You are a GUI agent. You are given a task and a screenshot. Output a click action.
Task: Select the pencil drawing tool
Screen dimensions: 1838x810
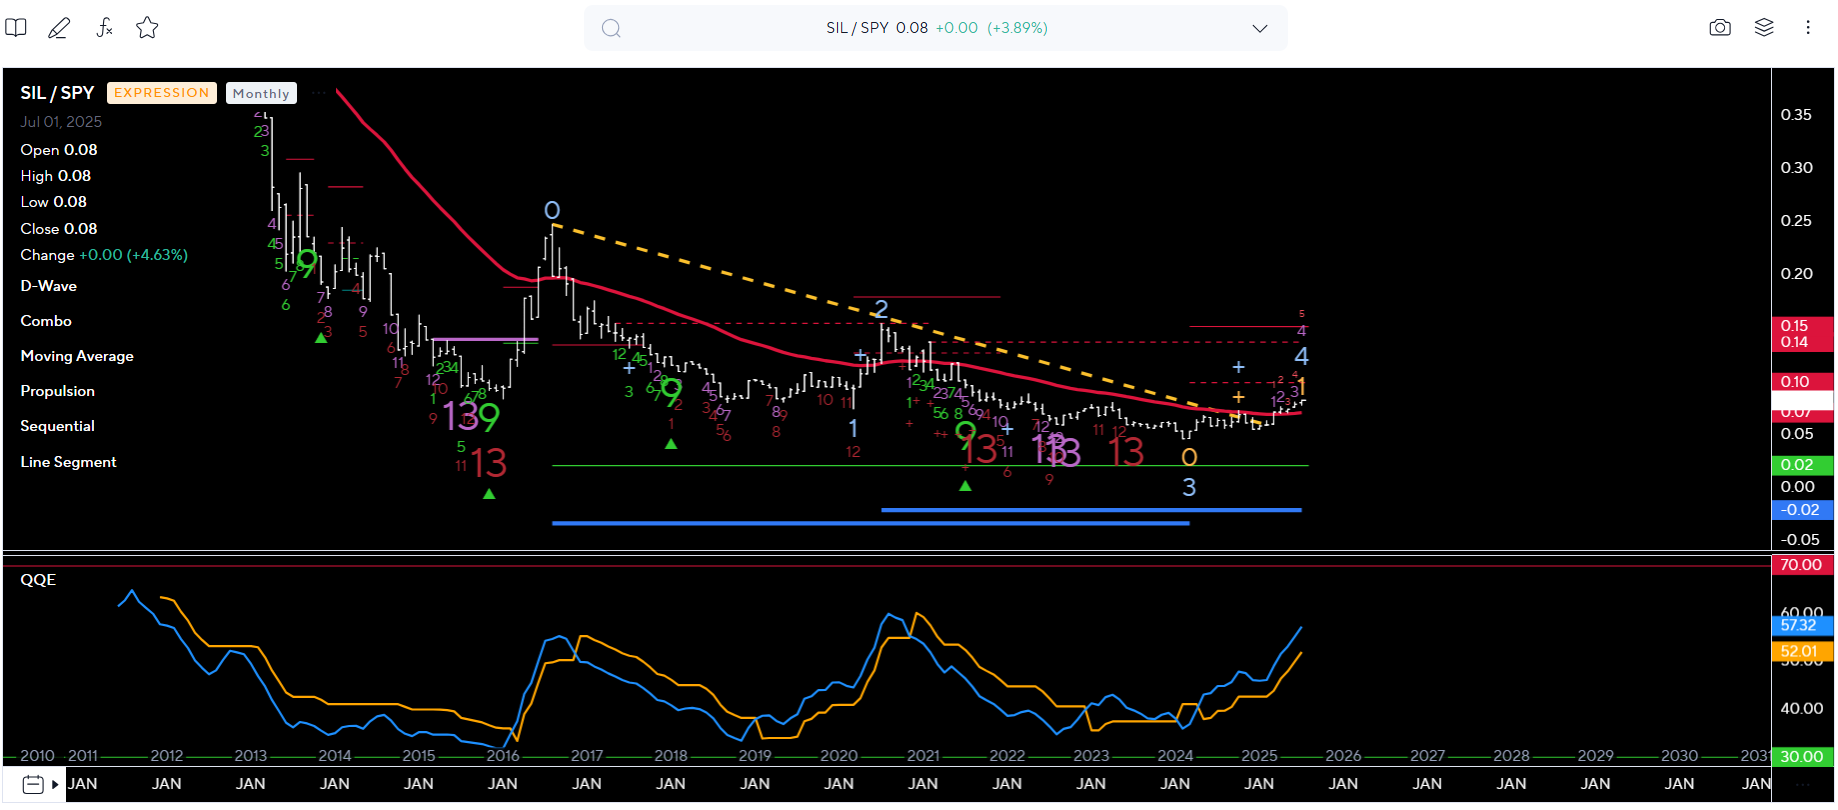coord(59,28)
